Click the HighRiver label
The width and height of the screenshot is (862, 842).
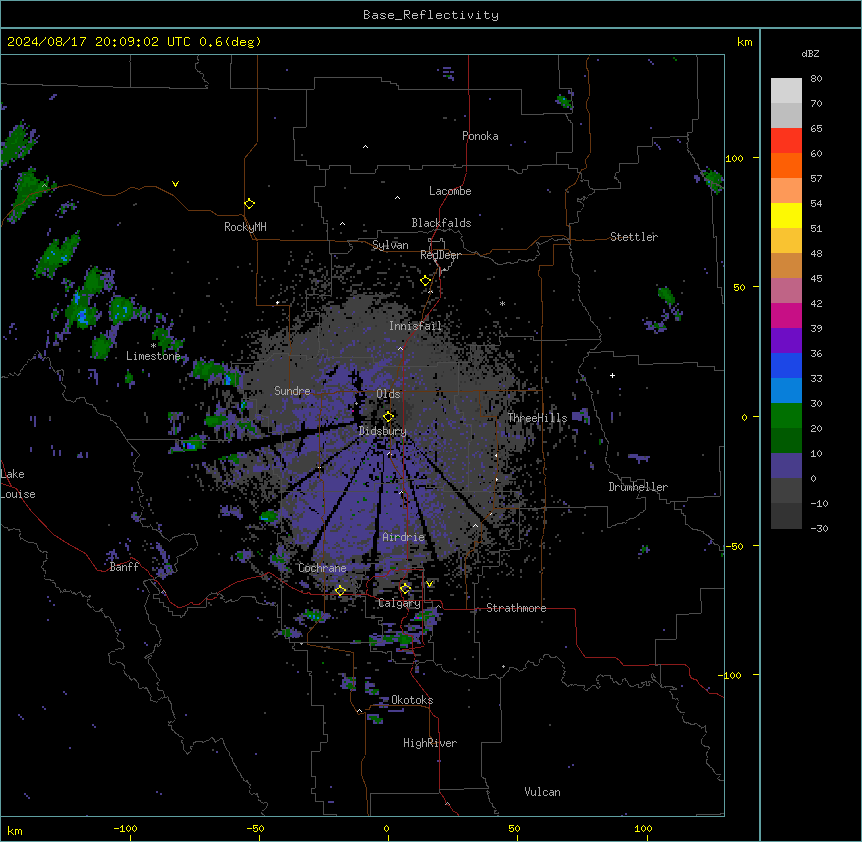coord(429,743)
